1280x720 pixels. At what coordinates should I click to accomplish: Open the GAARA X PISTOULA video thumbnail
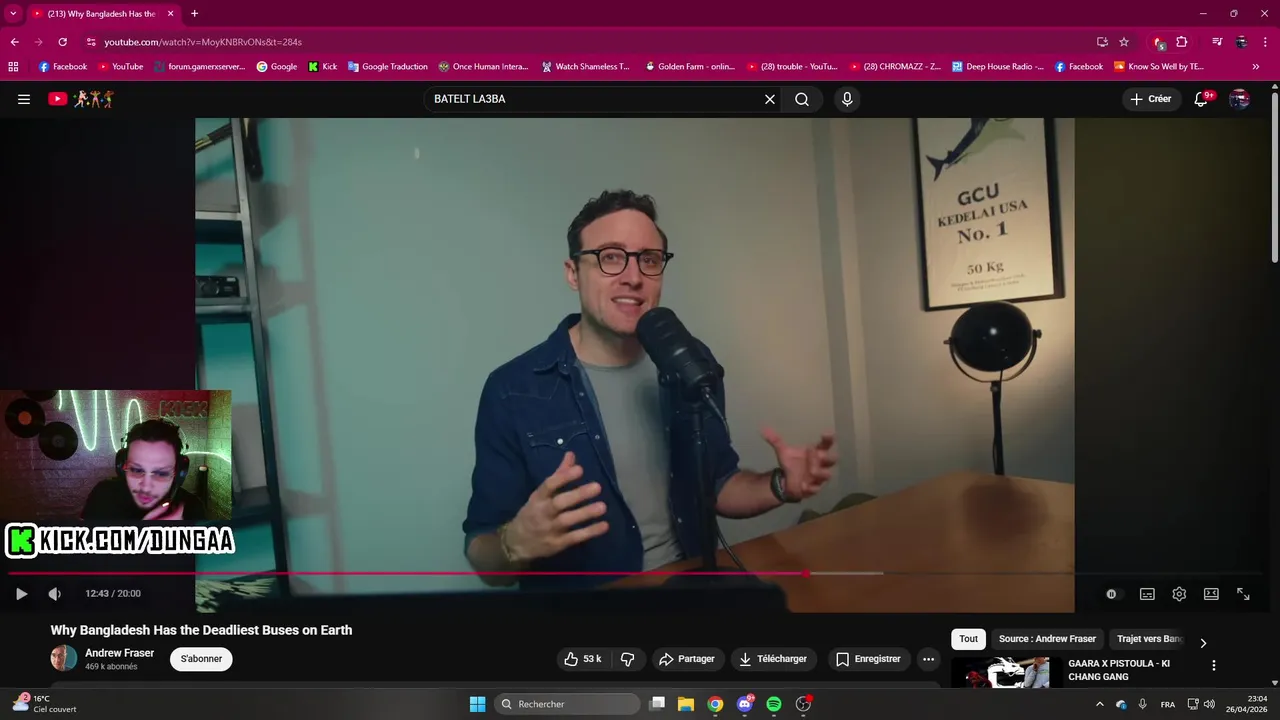pyautogui.click(x=1005, y=672)
